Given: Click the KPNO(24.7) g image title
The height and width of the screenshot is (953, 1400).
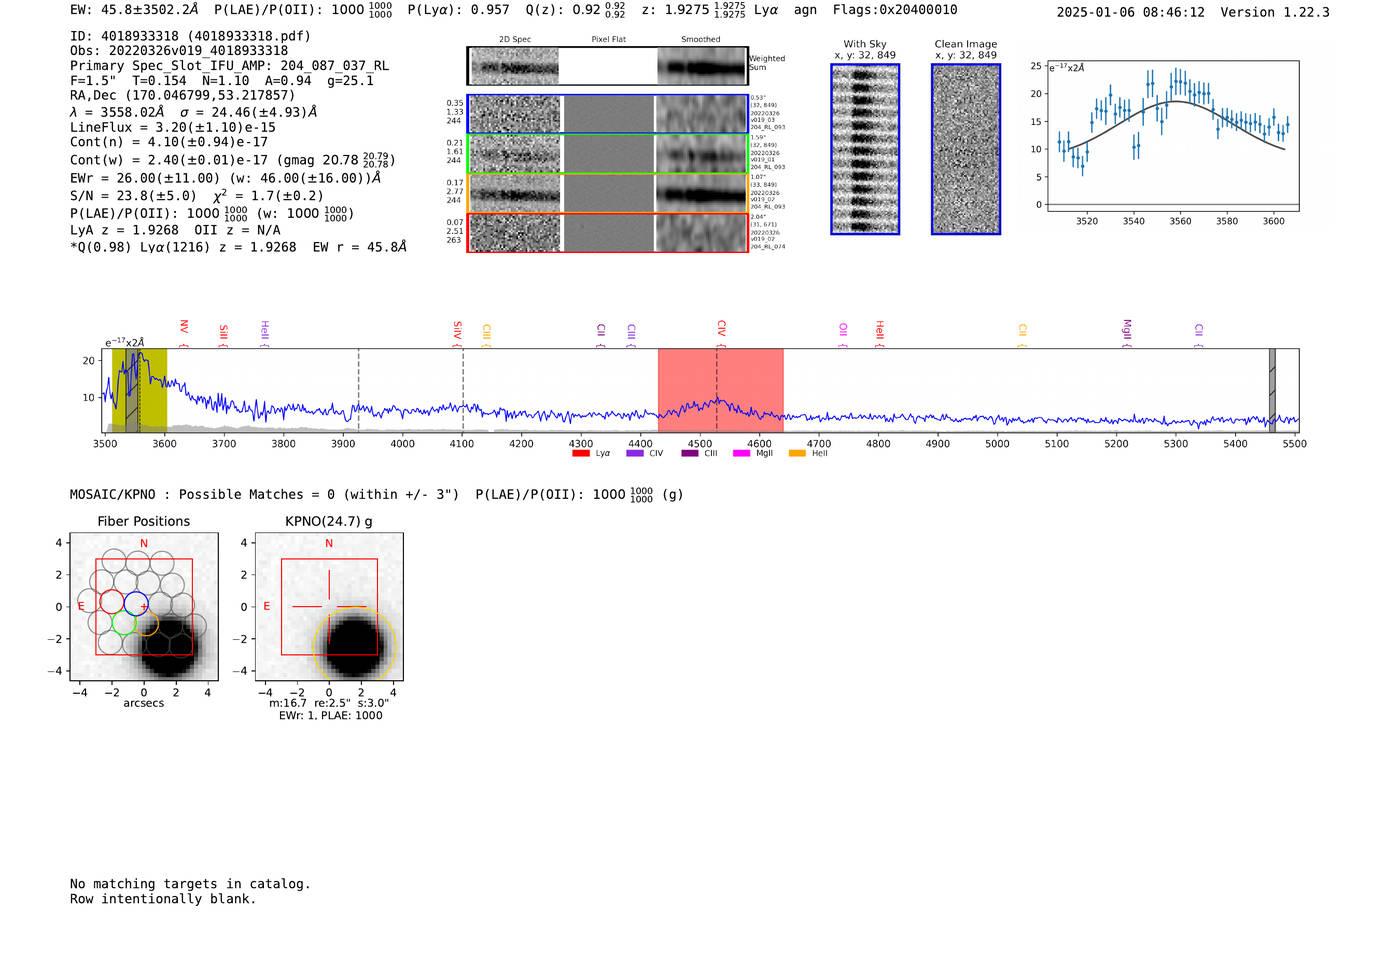Looking at the screenshot, I should pos(329,522).
